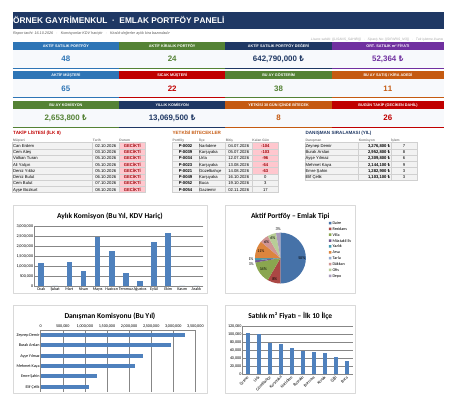Image resolution: width=456 pixels, height=406 pixels.
Task: Click the 642,790,000 ₺ portfolio value
Action: 278,58
